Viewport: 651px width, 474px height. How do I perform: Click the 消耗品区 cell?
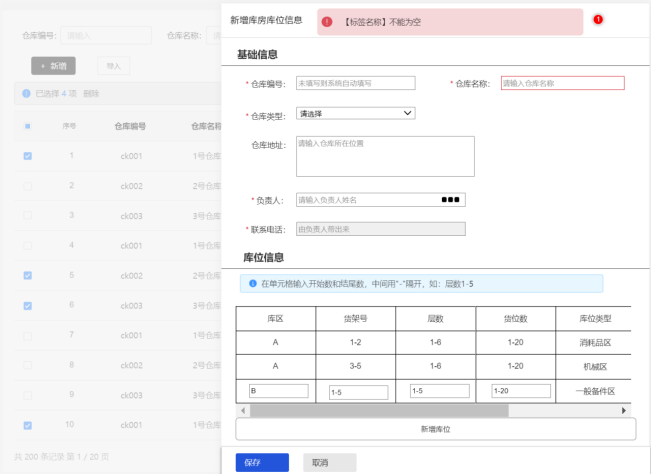tap(595, 342)
